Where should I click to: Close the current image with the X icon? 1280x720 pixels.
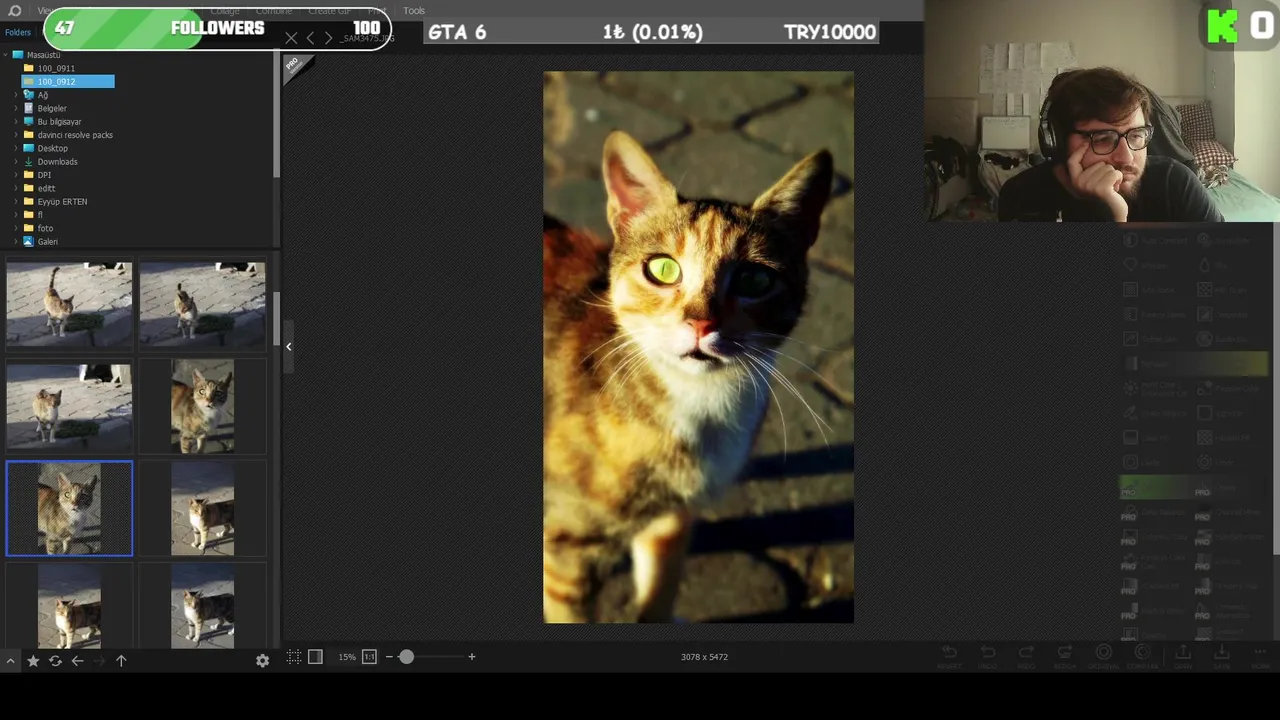click(x=291, y=38)
